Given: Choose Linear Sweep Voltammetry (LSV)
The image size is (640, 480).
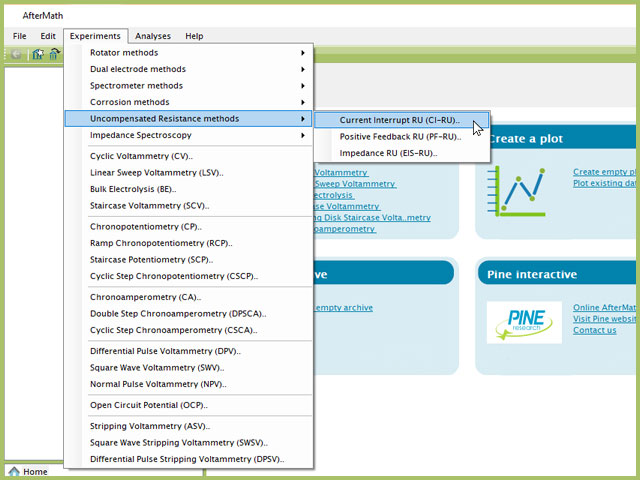Looking at the screenshot, I should (189, 173).
